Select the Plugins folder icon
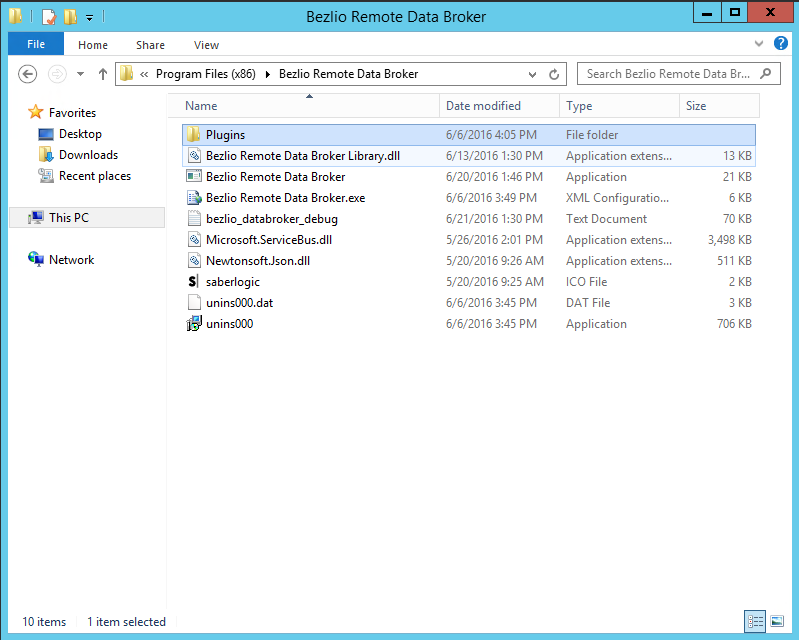The width and height of the screenshot is (799, 640). coord(194,135)
